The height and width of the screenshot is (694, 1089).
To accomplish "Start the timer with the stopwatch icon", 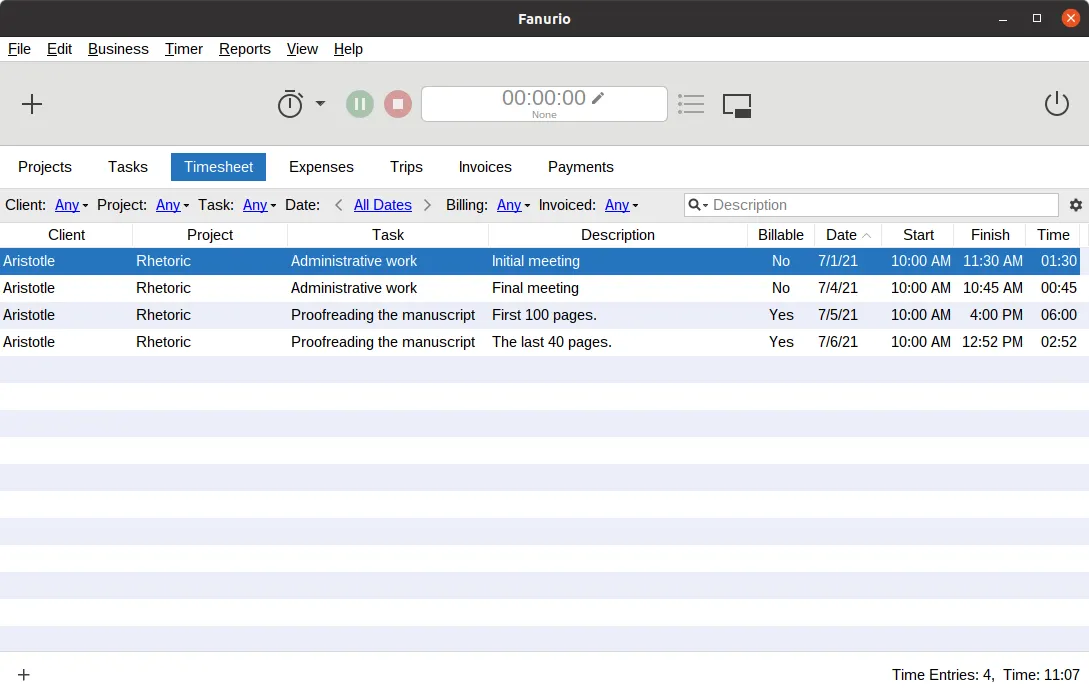I will coord(290,104).
